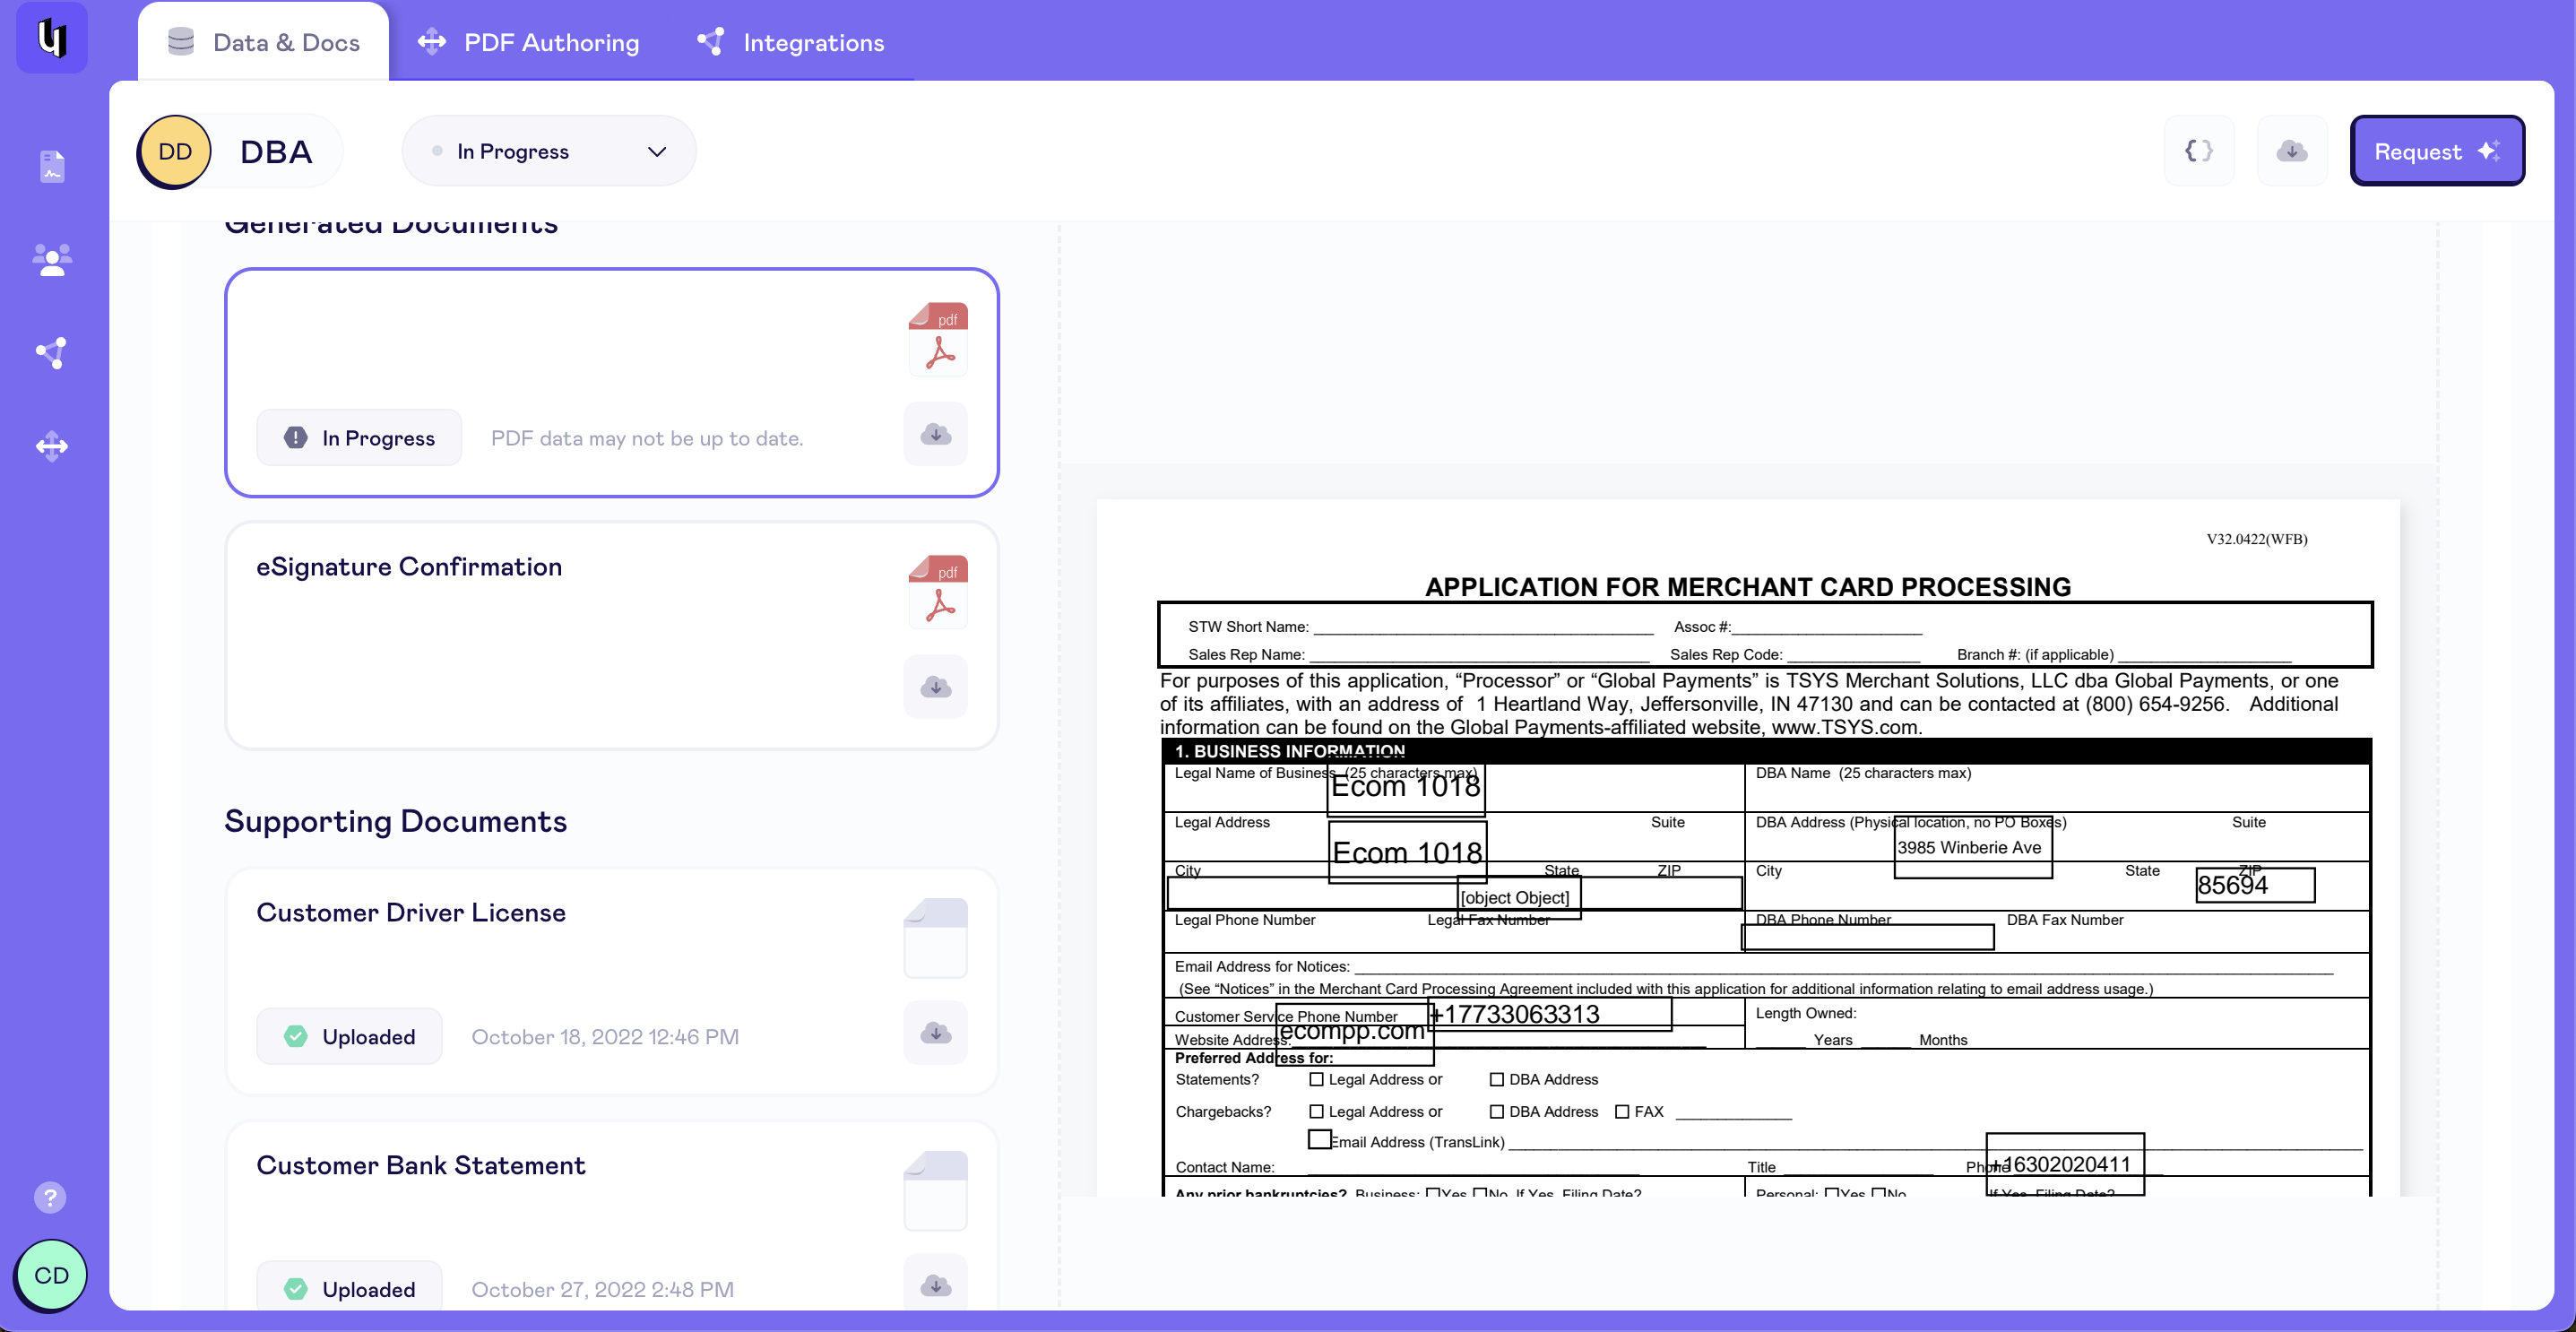Check the DBA Address box for Statements

click(1497, 1079)
